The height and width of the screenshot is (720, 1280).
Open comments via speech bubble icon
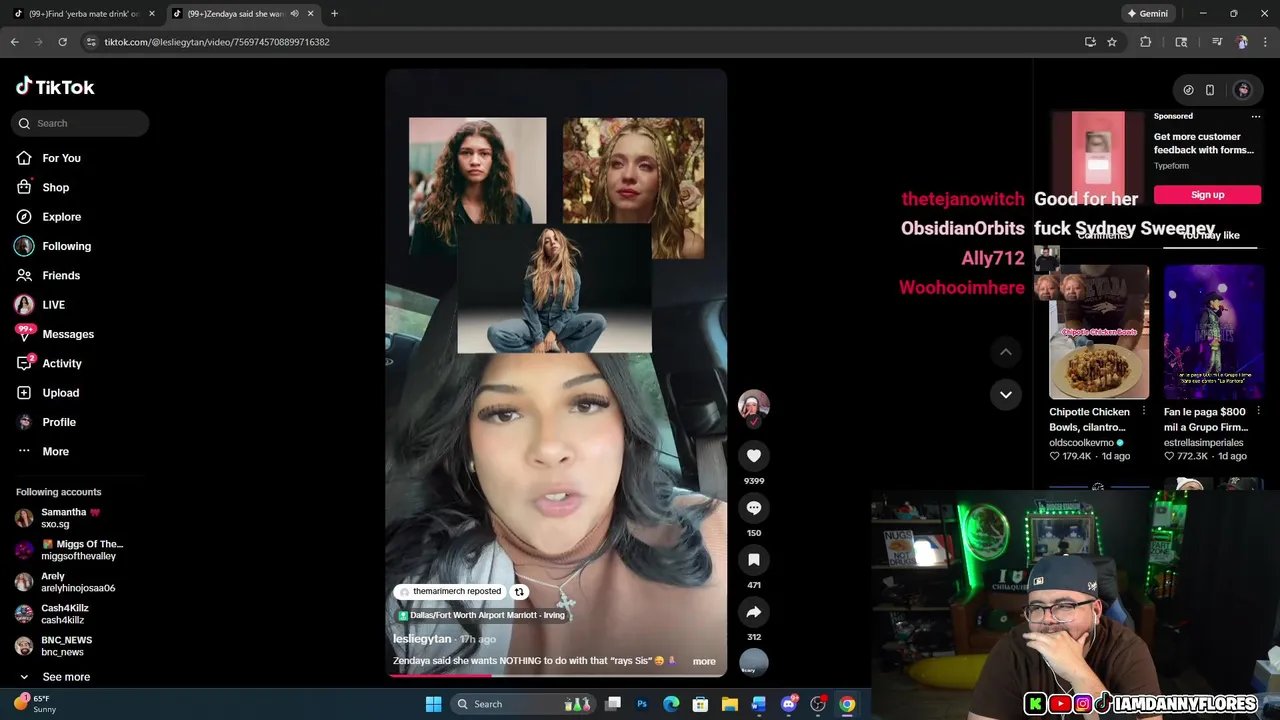(x=754, y=508)
